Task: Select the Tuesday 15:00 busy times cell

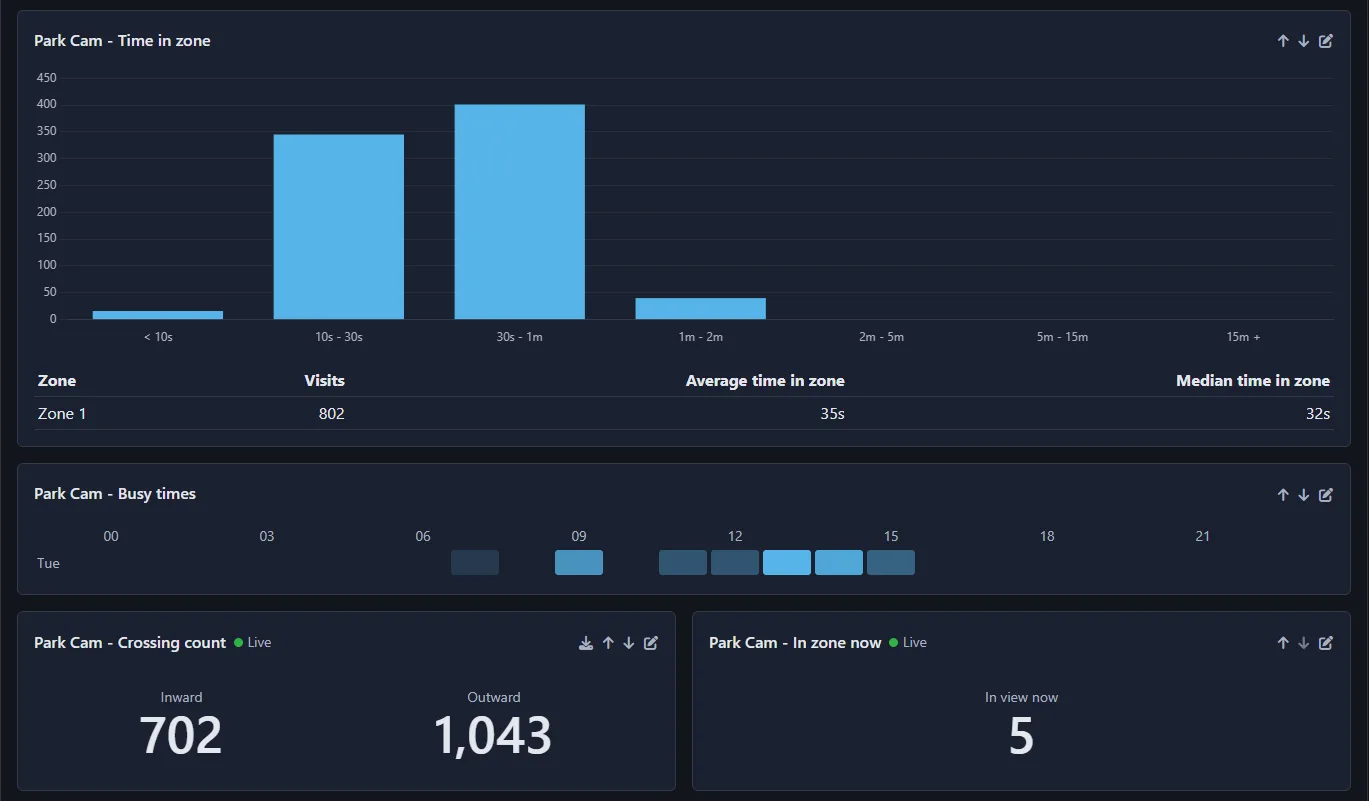Action: (891, 563)
